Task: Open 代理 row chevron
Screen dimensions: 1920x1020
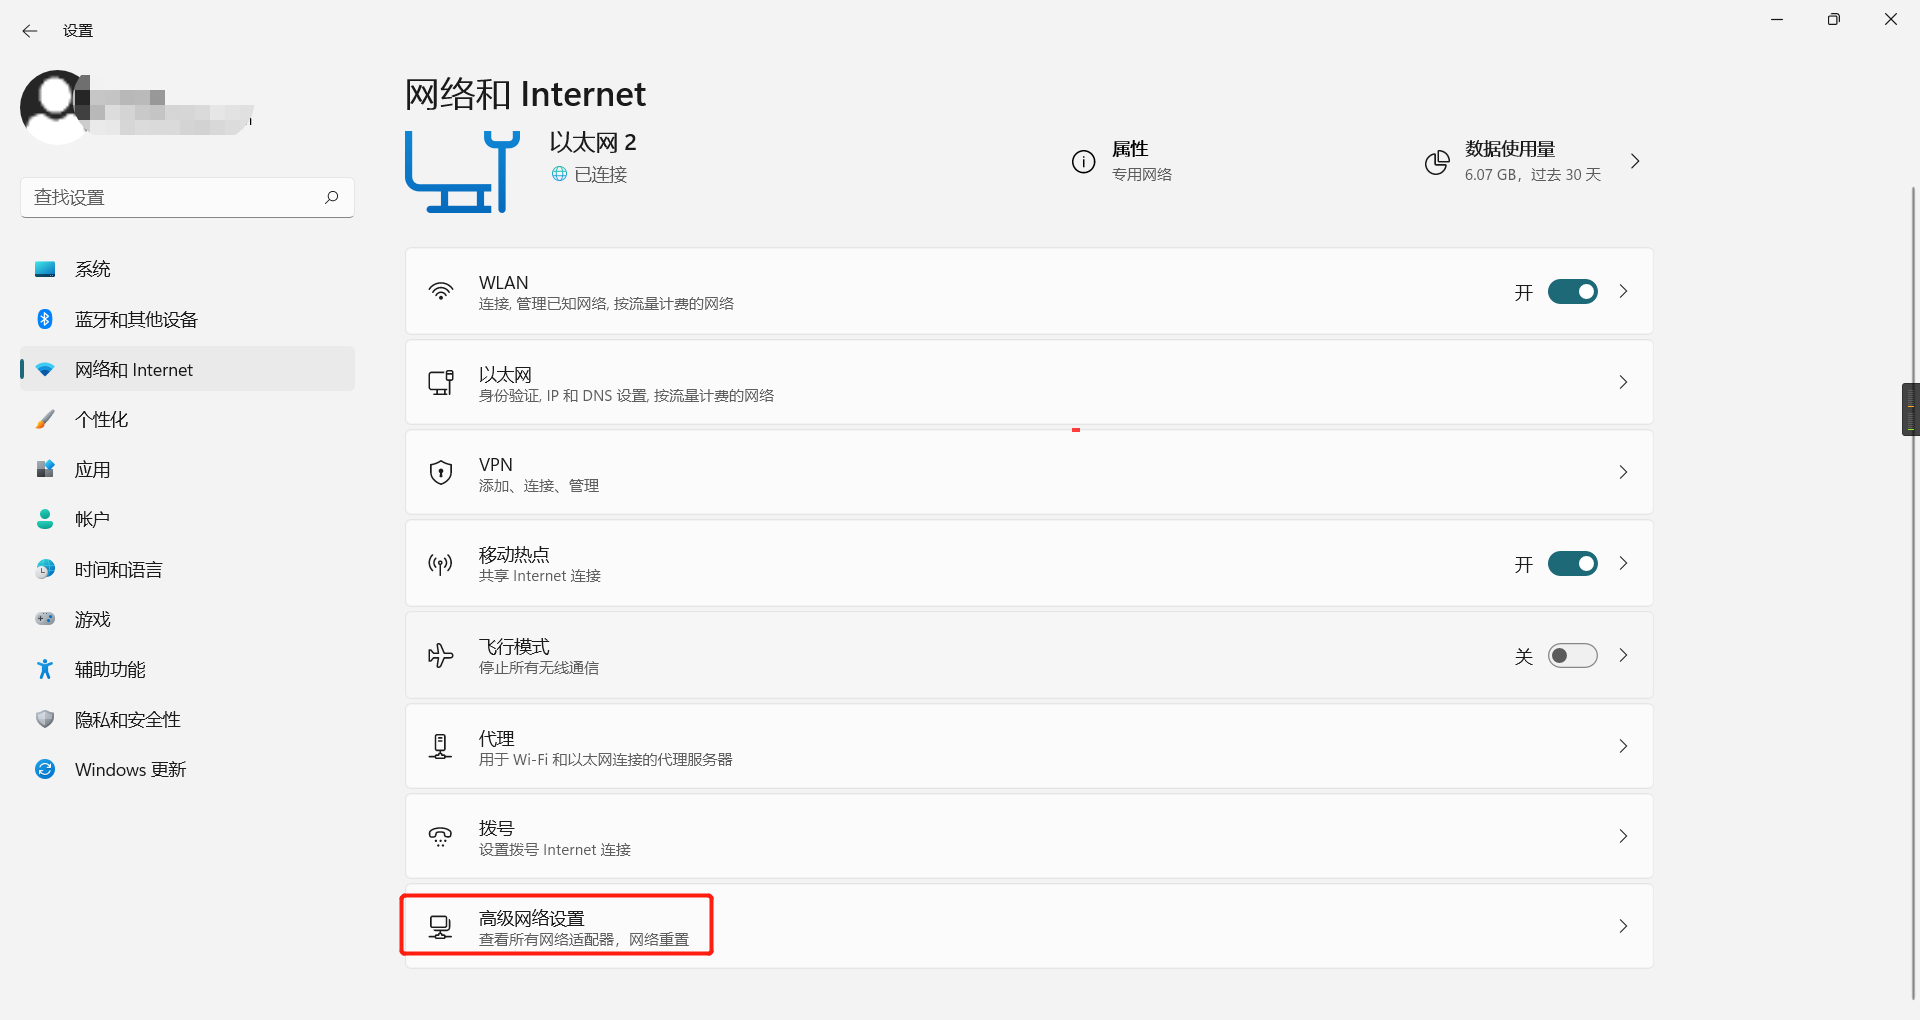Action: click(1623, 746)
